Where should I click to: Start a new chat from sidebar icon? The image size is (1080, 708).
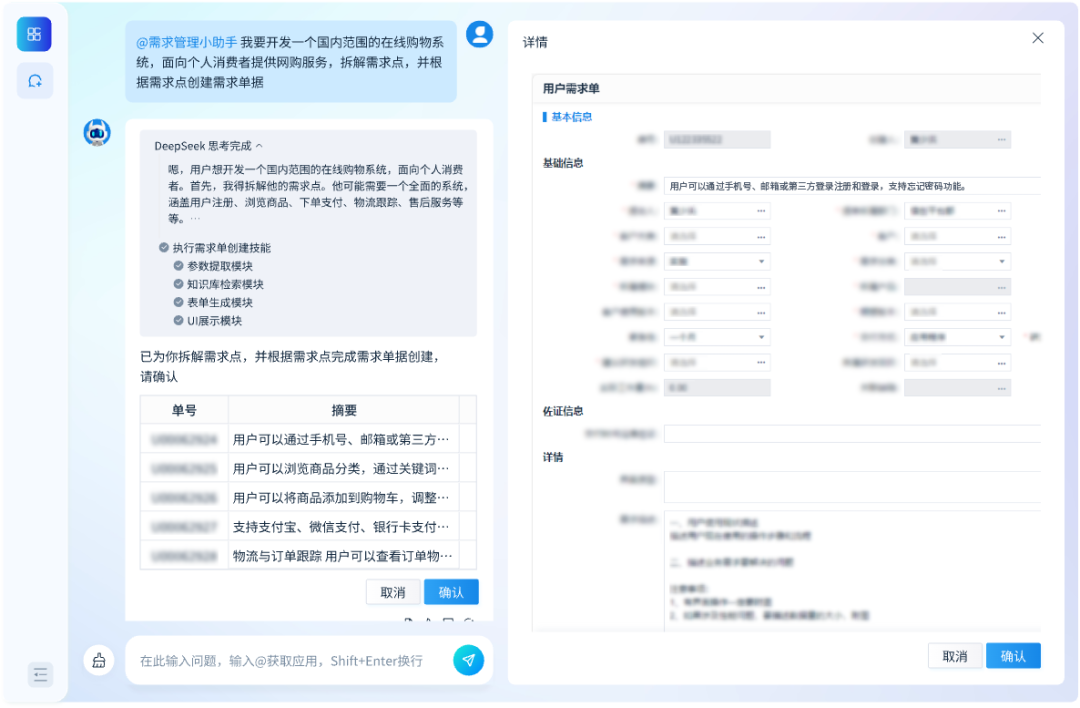click(35, 81)
